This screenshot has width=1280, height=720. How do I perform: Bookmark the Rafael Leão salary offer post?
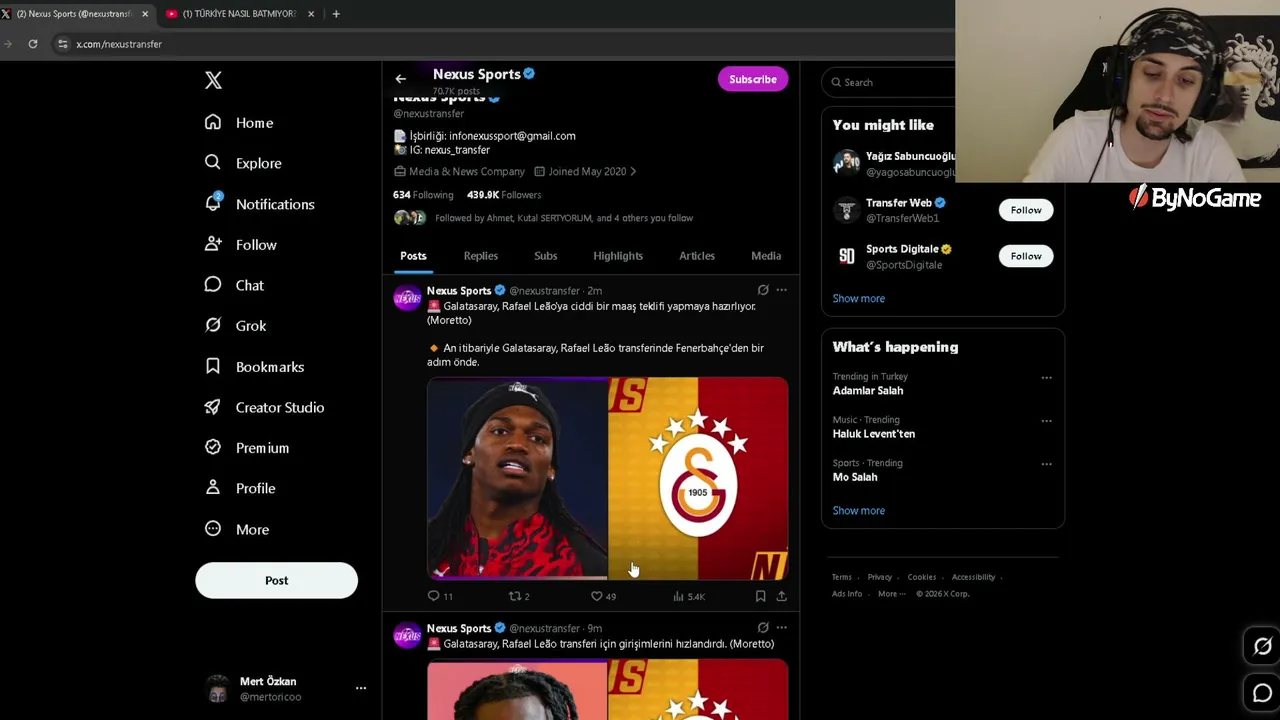(x=760, y=596)
